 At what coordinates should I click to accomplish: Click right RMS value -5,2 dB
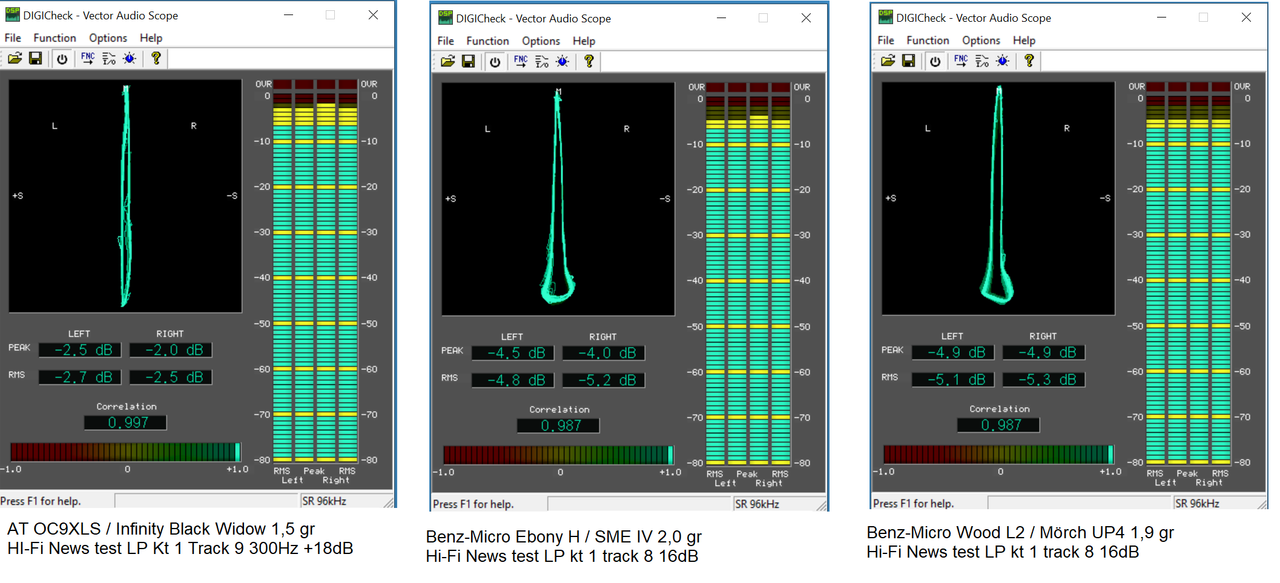(x=603, y=380)
